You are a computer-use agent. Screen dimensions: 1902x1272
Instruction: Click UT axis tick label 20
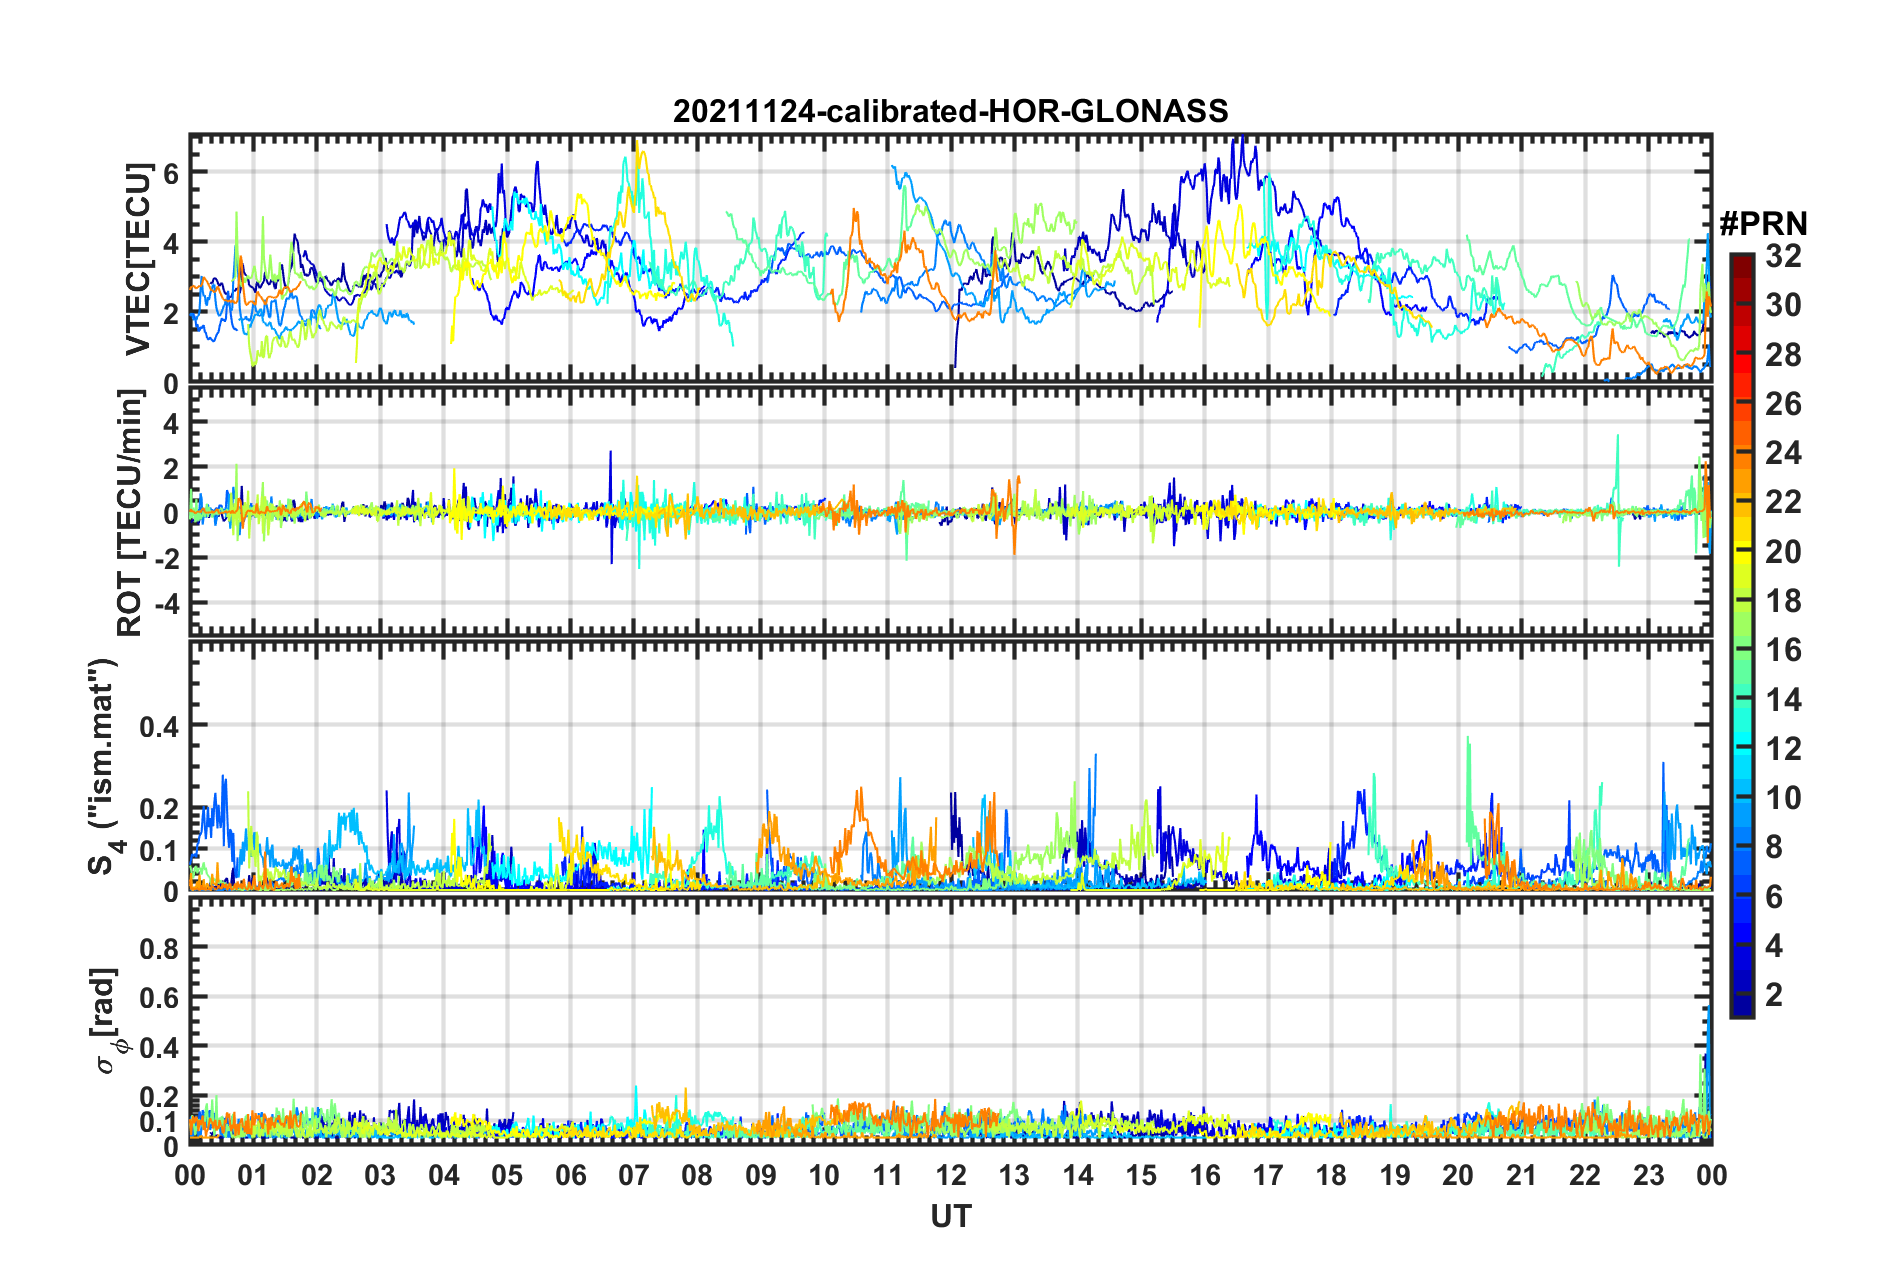1458,1175
